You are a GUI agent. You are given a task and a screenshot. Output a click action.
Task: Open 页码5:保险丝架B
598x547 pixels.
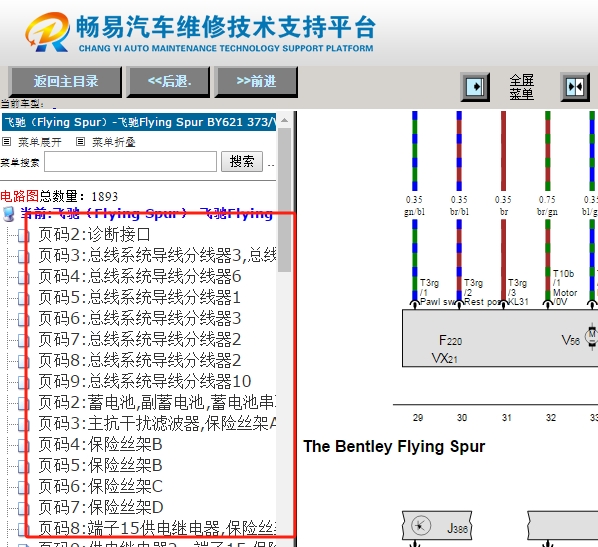[100, 465]
